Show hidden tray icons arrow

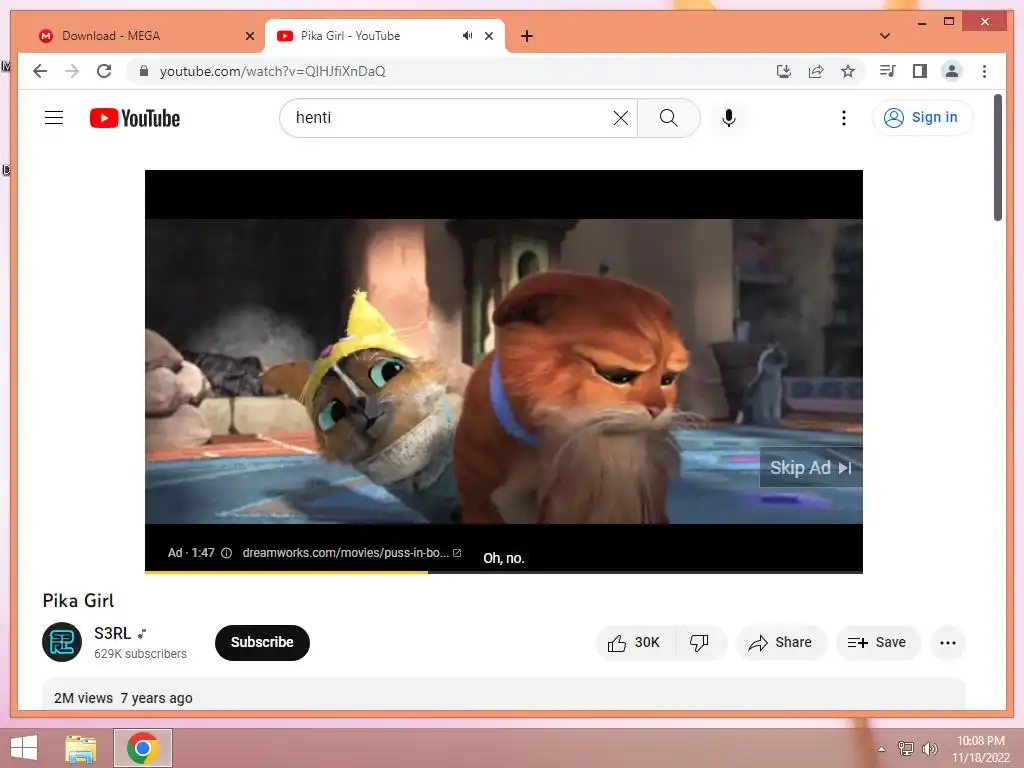[882, 749]
